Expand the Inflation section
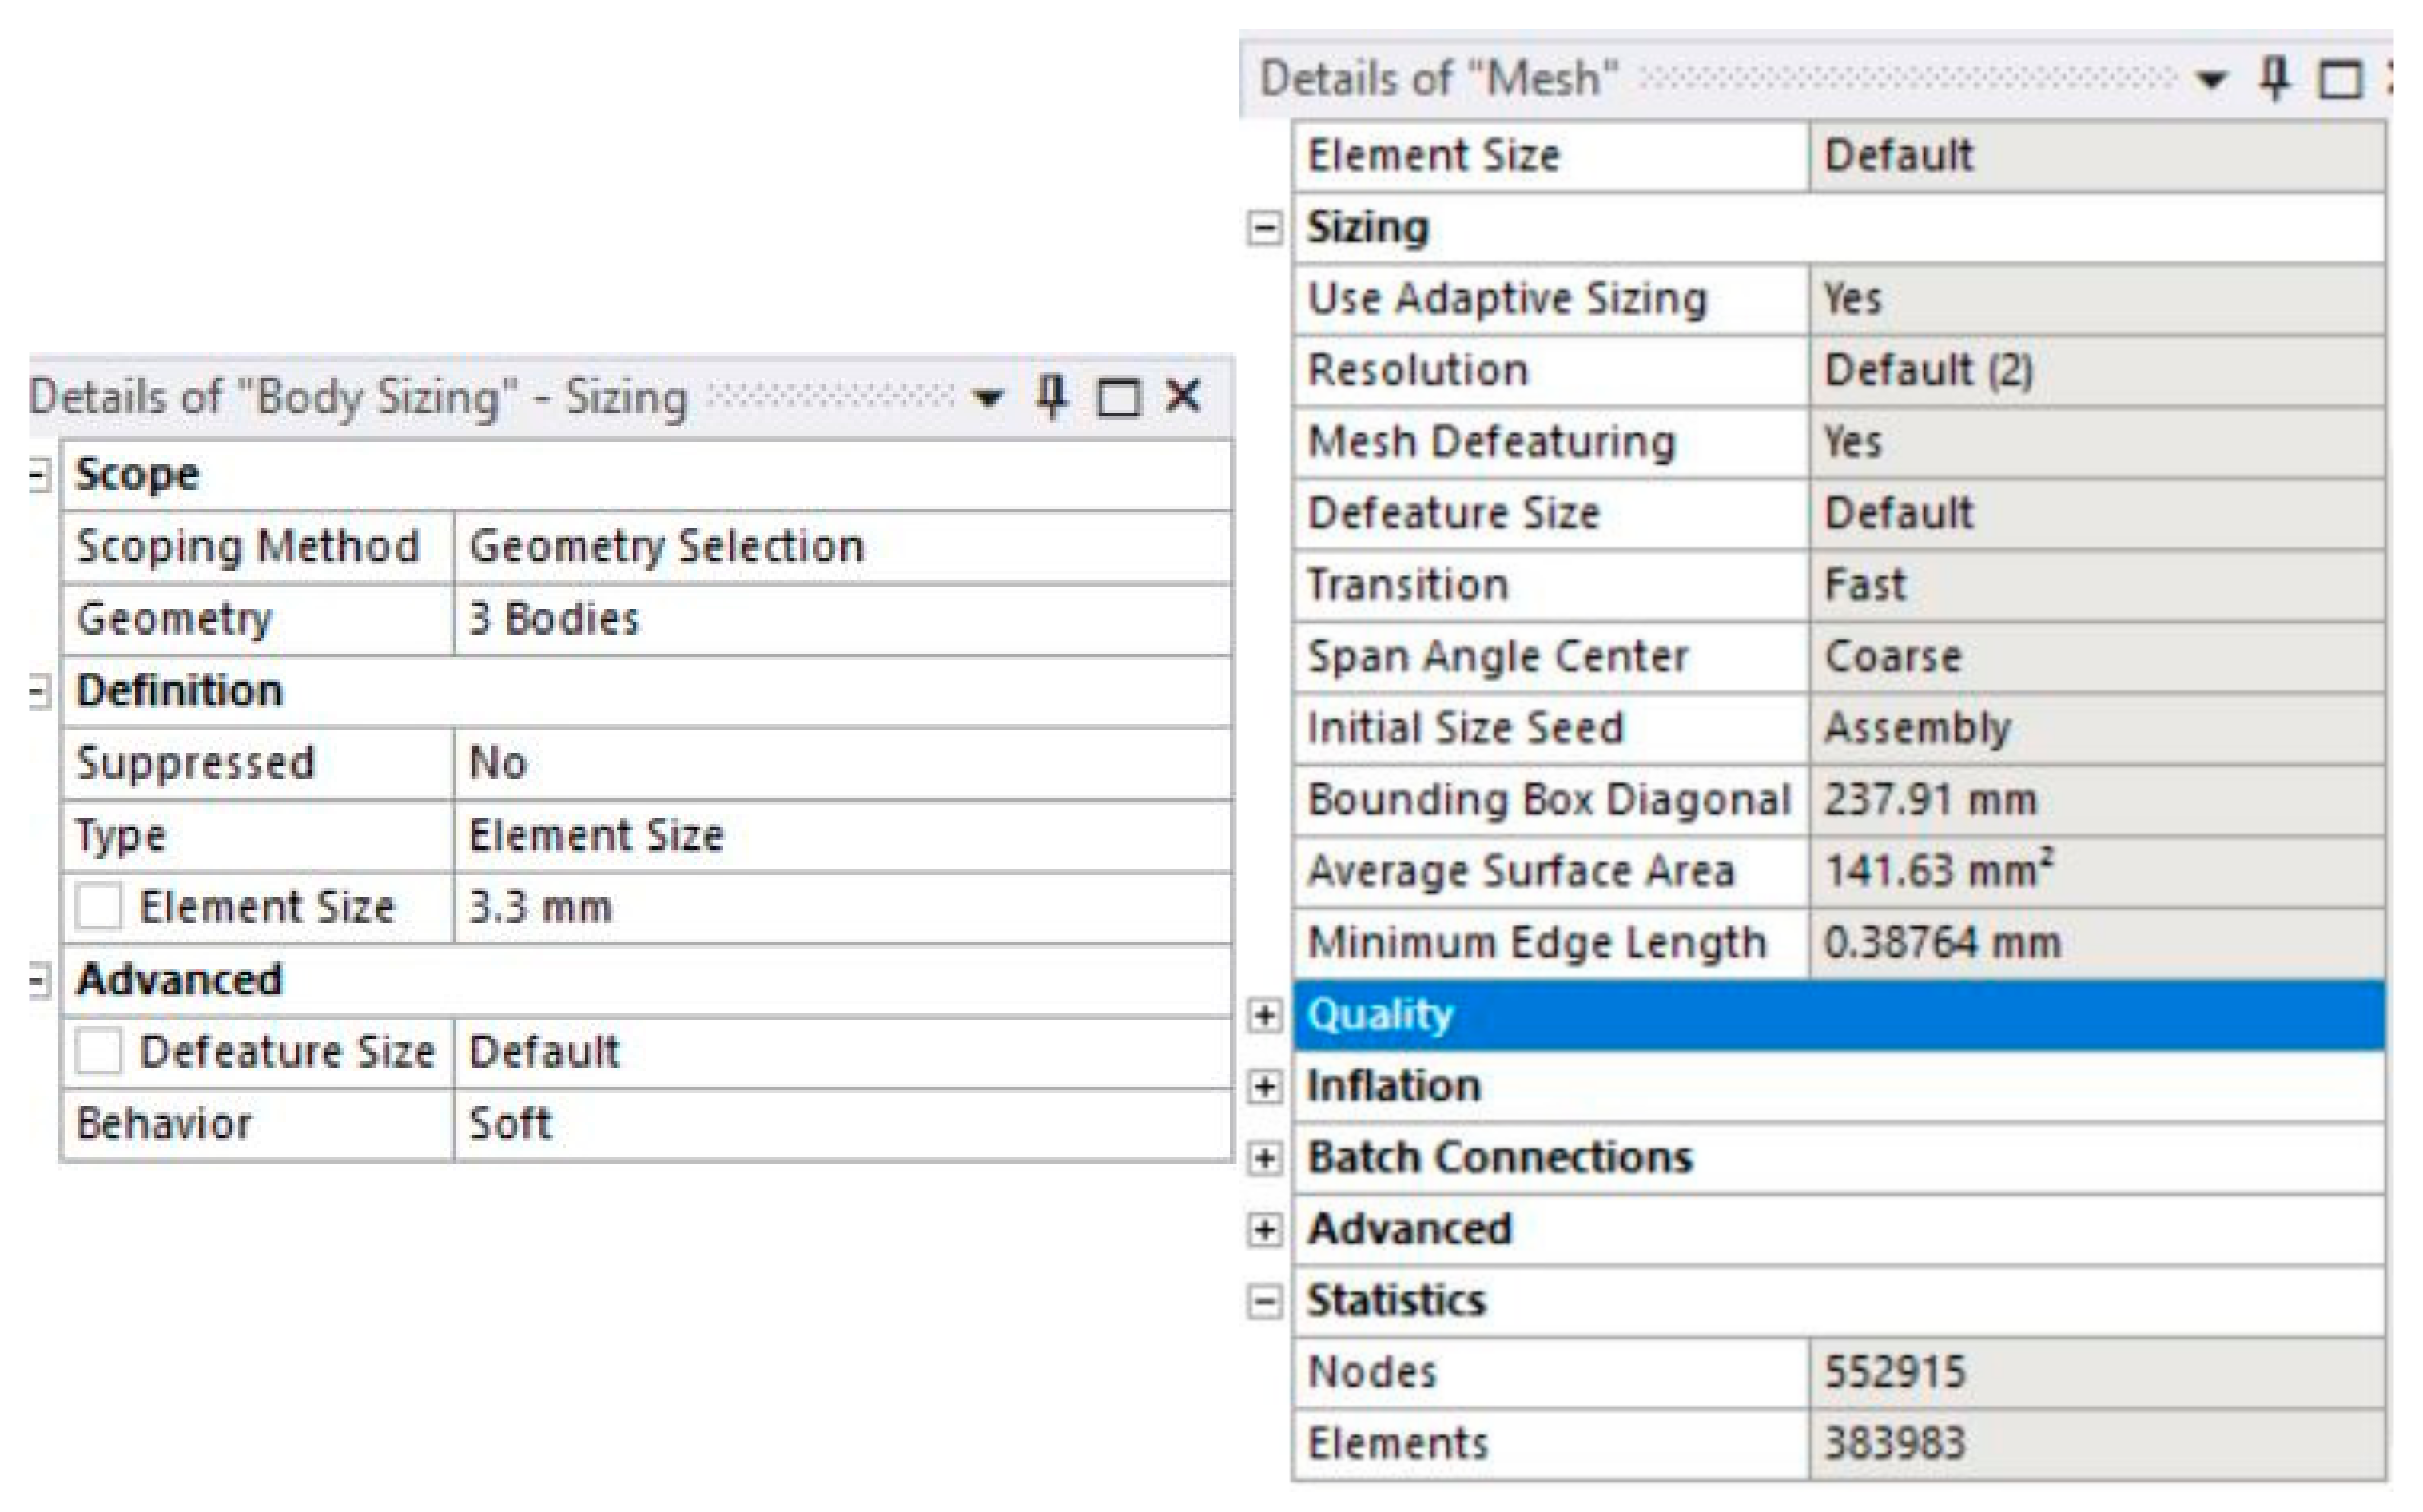The image size is (2423, 1512). (1265, 1086)
